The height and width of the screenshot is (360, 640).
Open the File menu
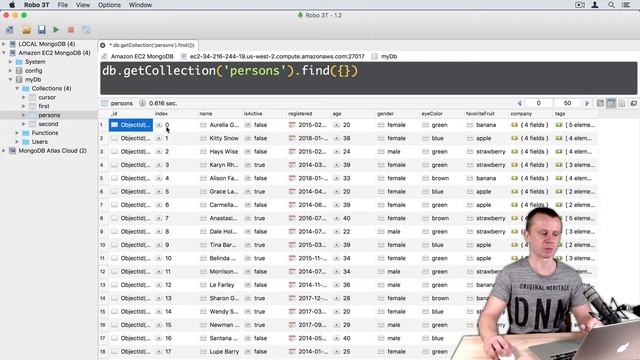click(x=62, y=5)
